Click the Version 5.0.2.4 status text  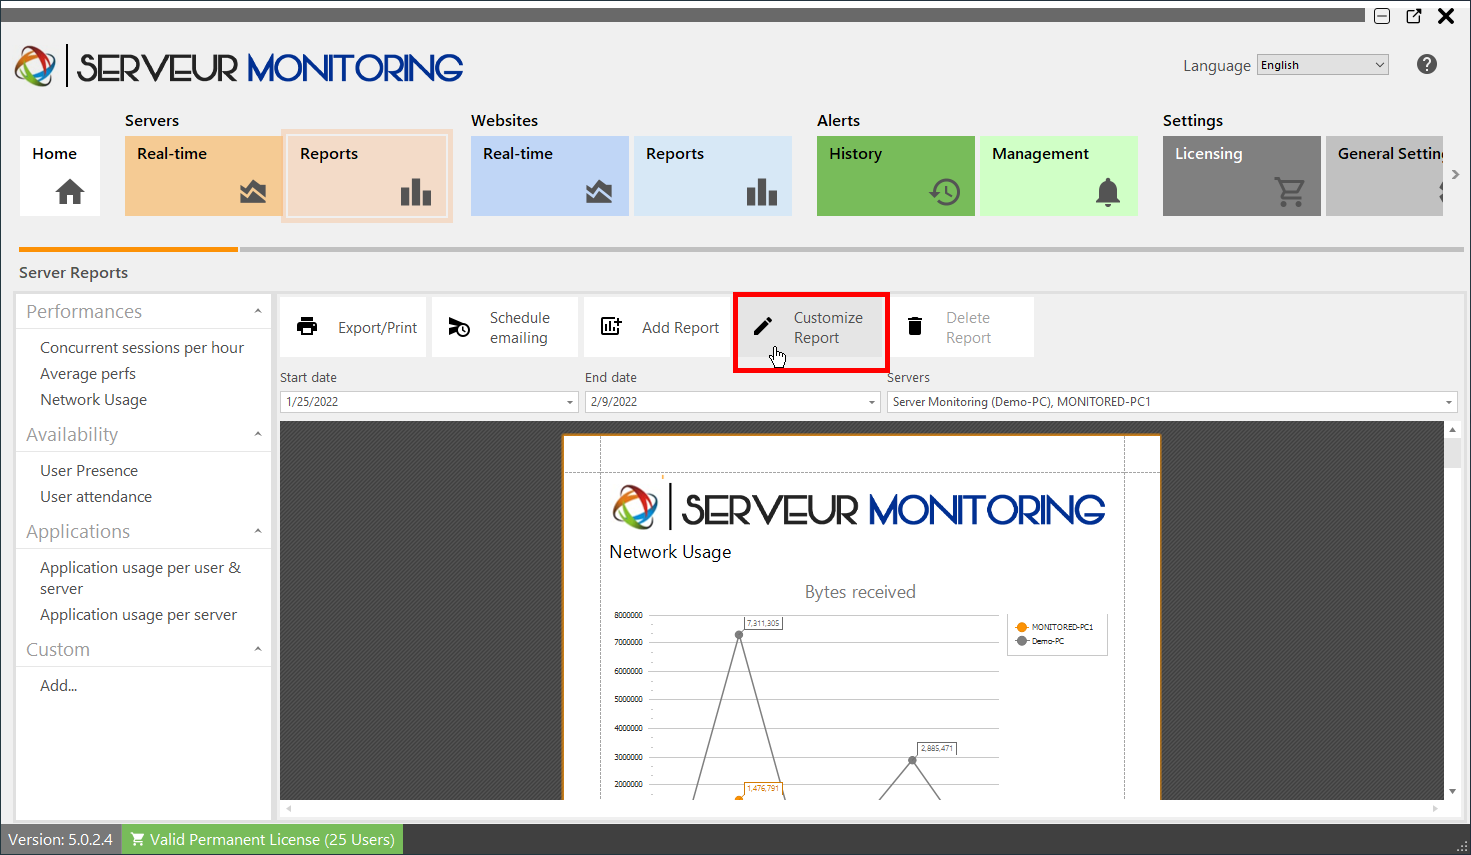[x=61, y=839]
